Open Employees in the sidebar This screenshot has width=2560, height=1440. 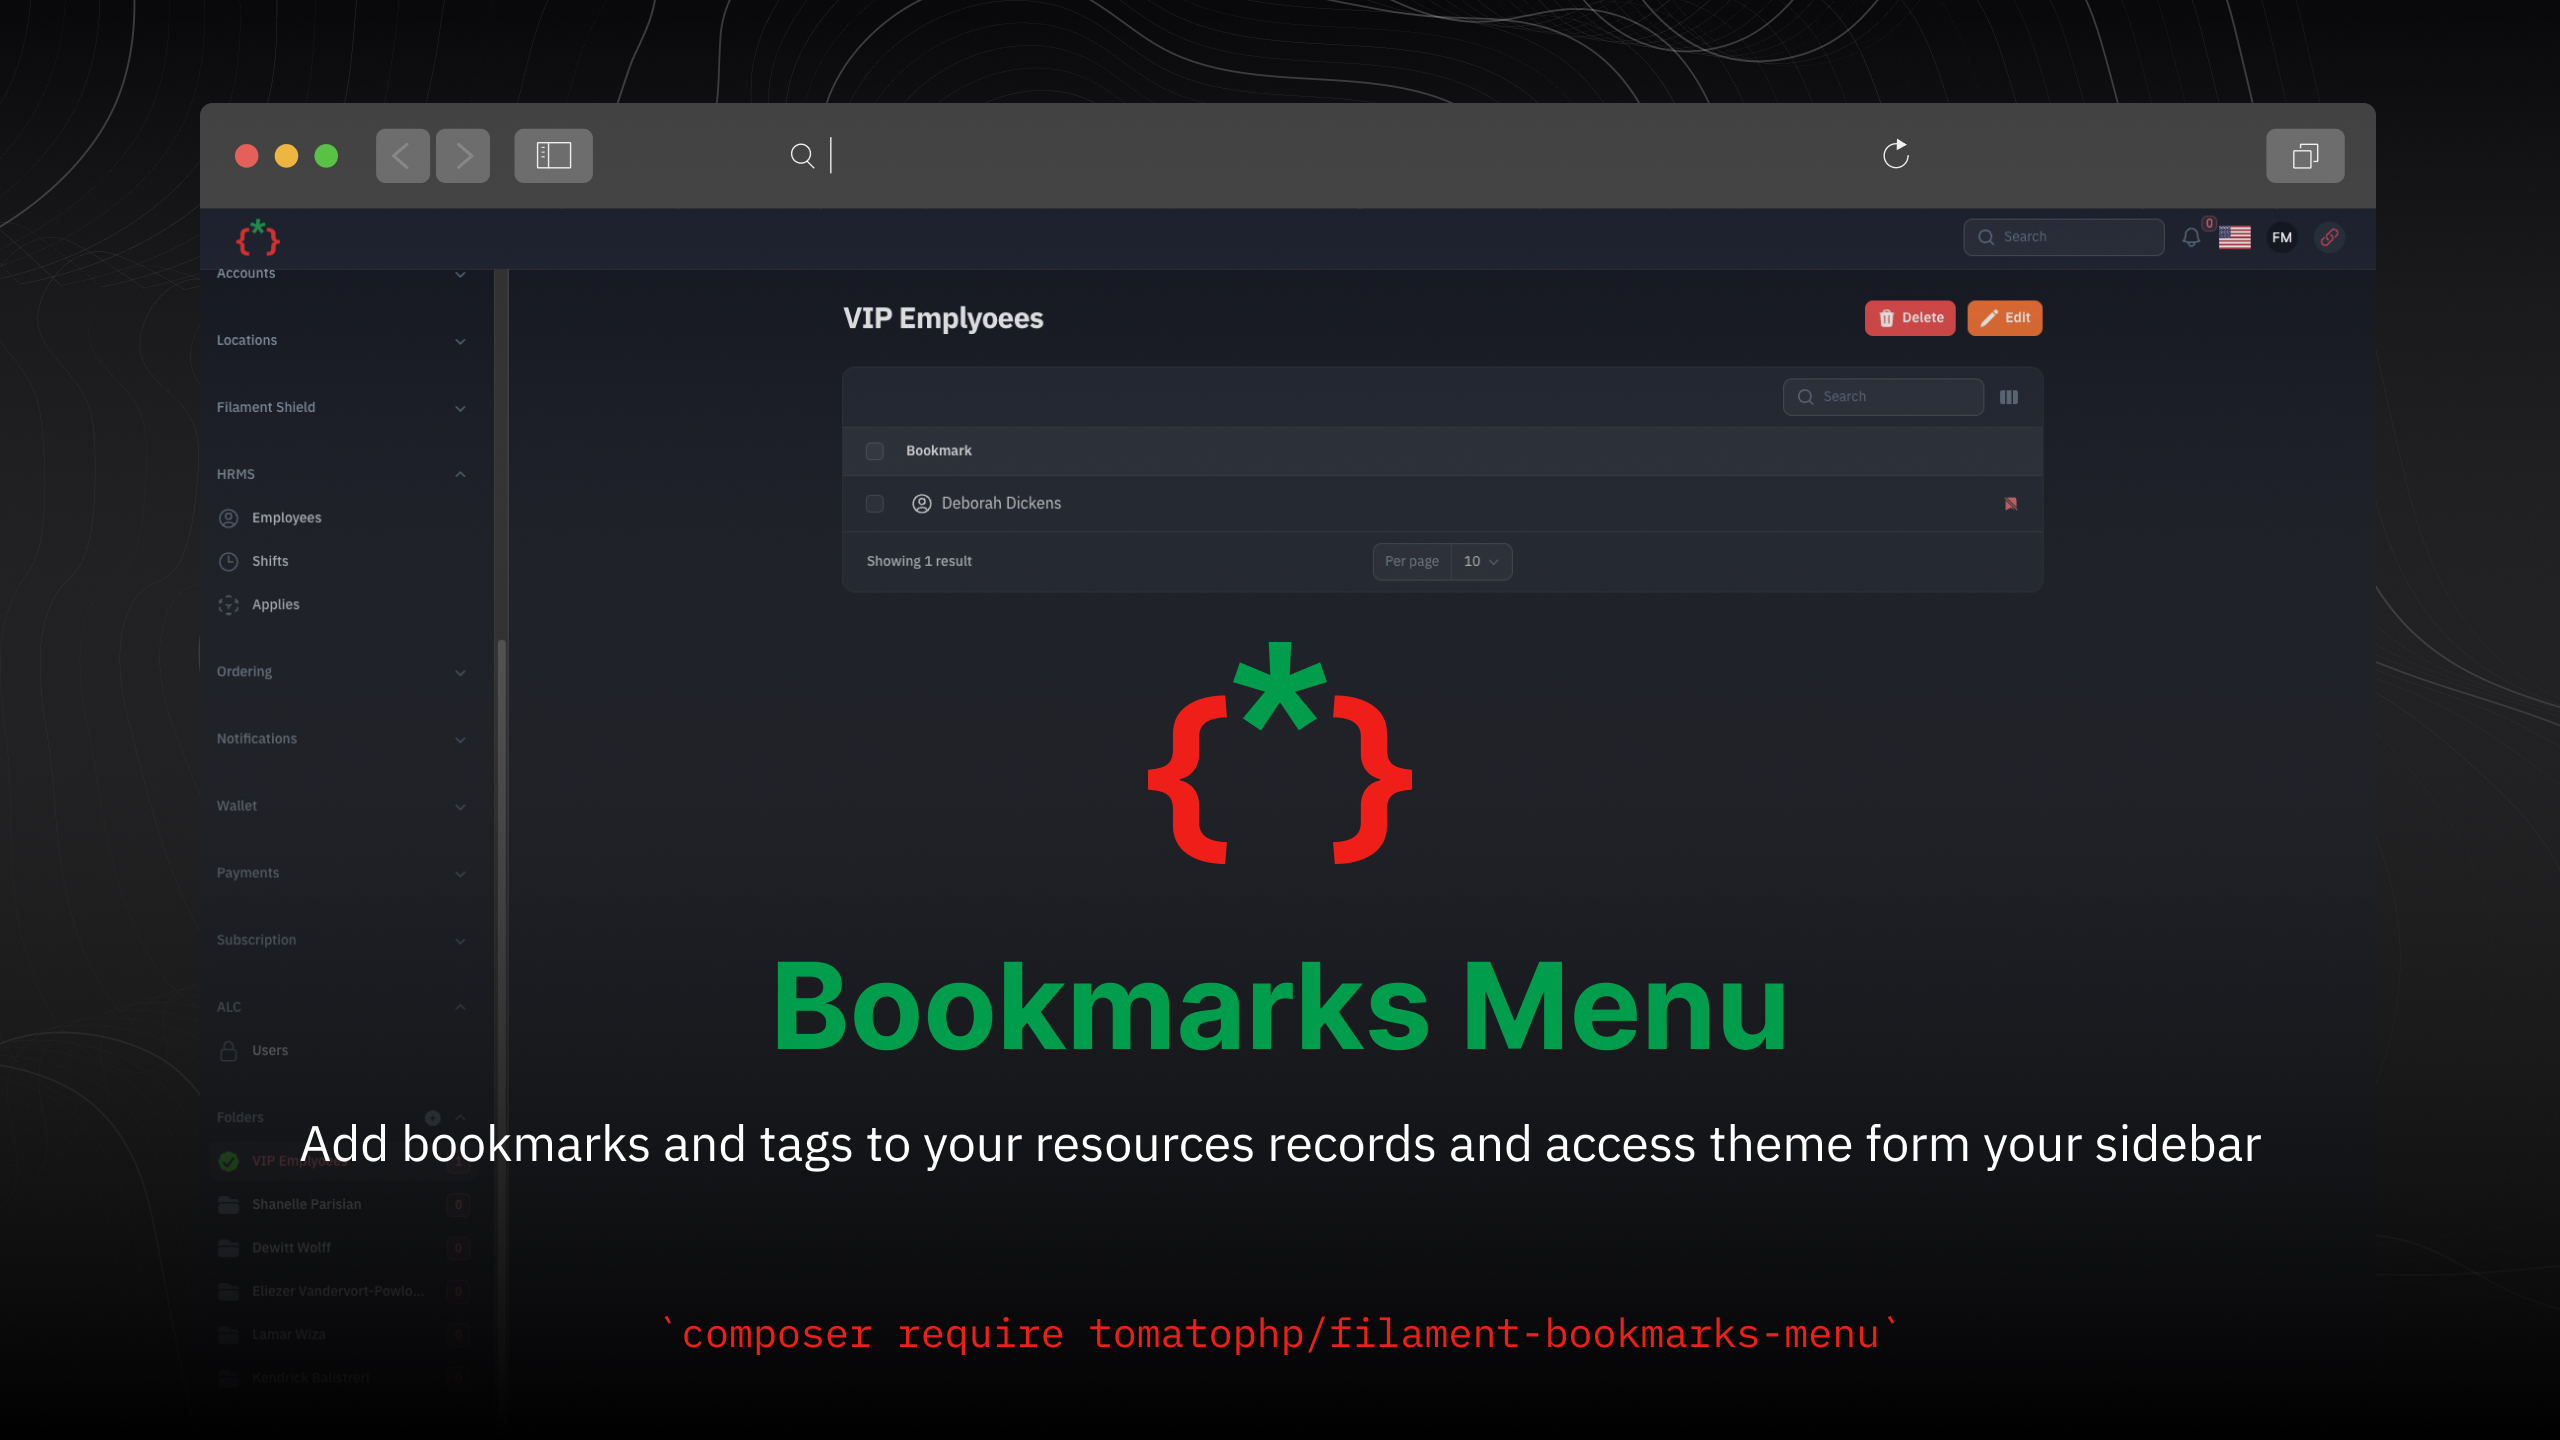(286, 518)
